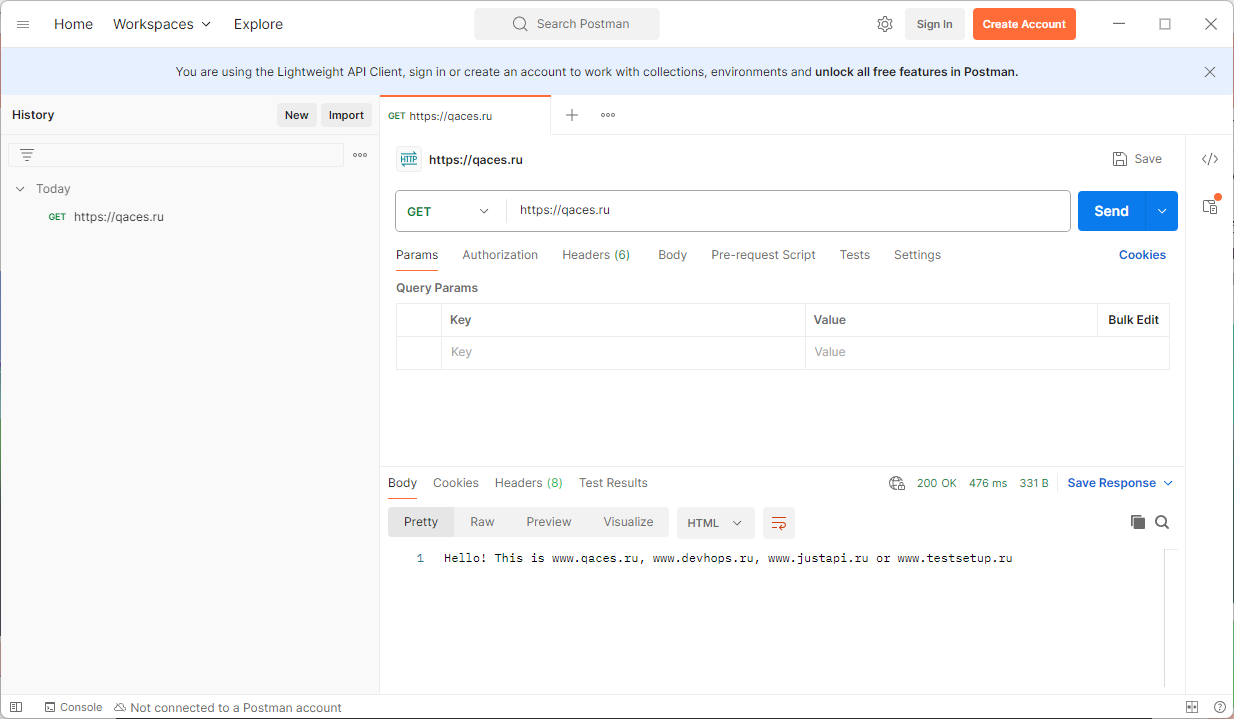The width and height of the screenshot is (1234, 719).
Task: Click the network globe icon by 200 OK
Action: tap(897, 483)
